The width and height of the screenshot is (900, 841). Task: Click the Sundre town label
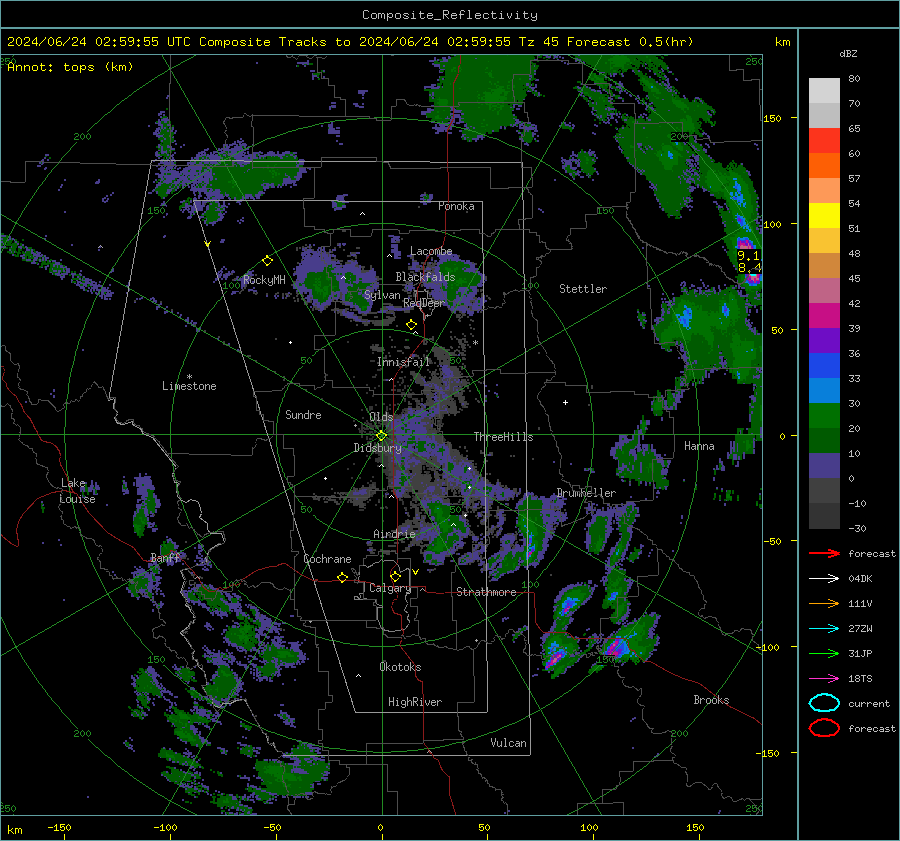pyautogui.click(x=303, y=414)
